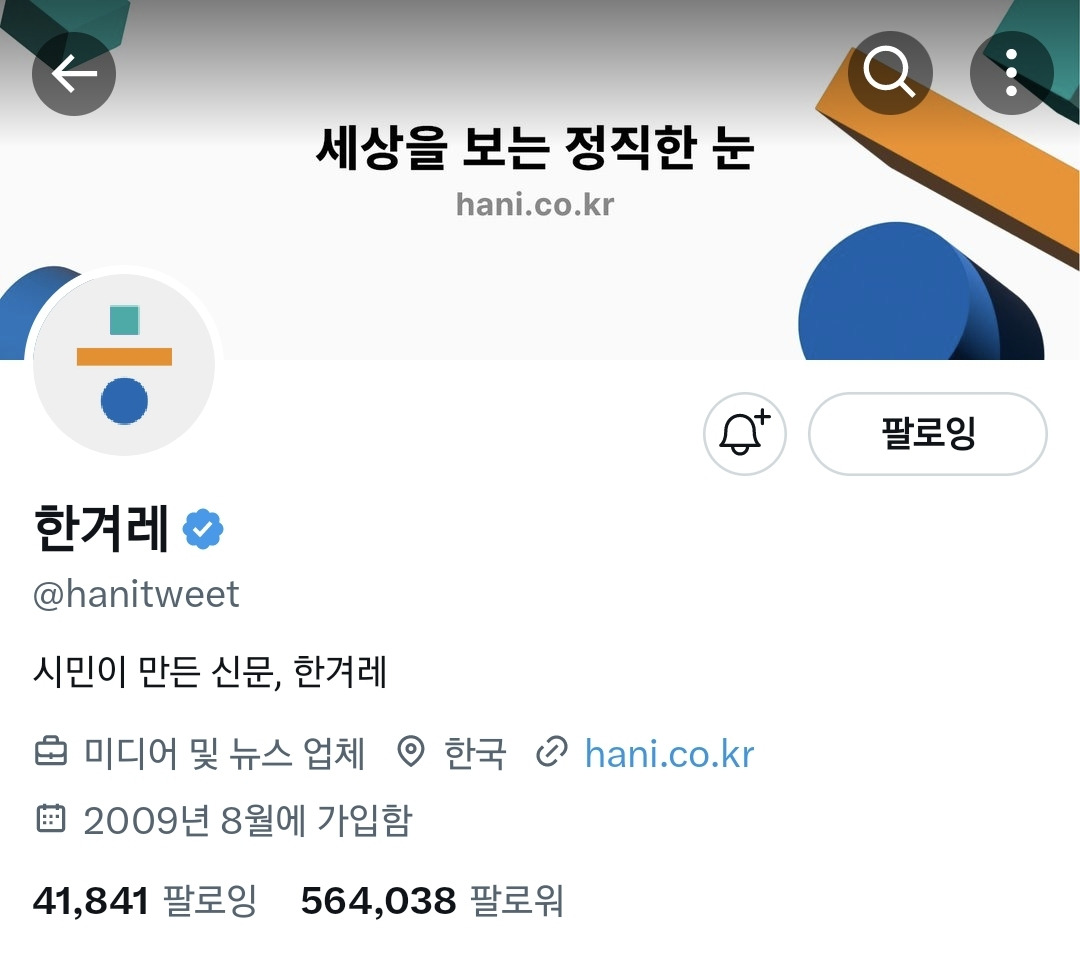Tap the blue verified badge

point(202,529)
